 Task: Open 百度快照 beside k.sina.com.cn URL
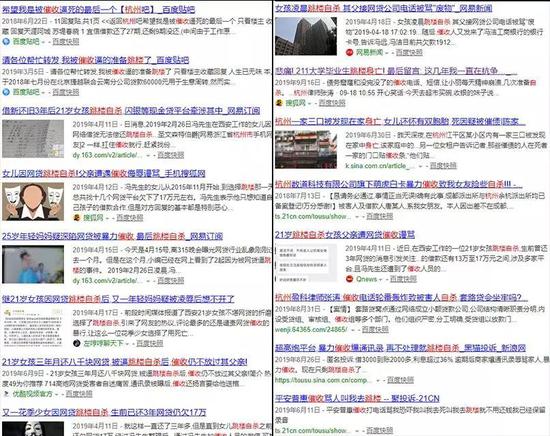tap(443, 165)
